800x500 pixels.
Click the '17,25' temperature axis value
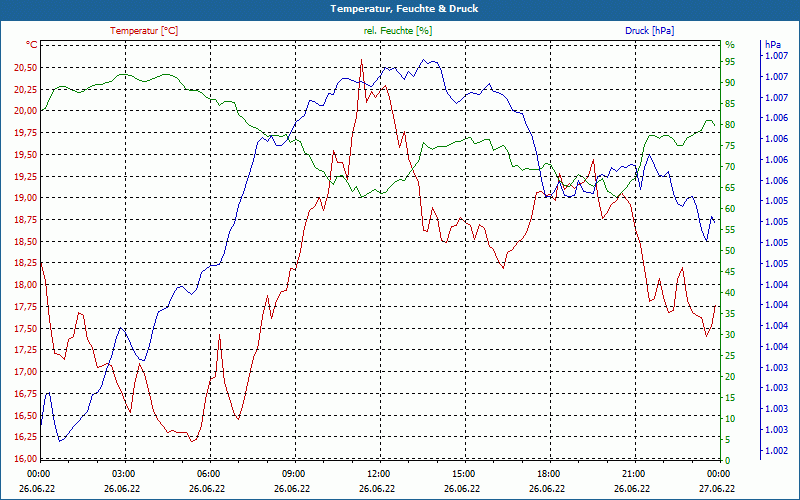click(x=25, y=350)
